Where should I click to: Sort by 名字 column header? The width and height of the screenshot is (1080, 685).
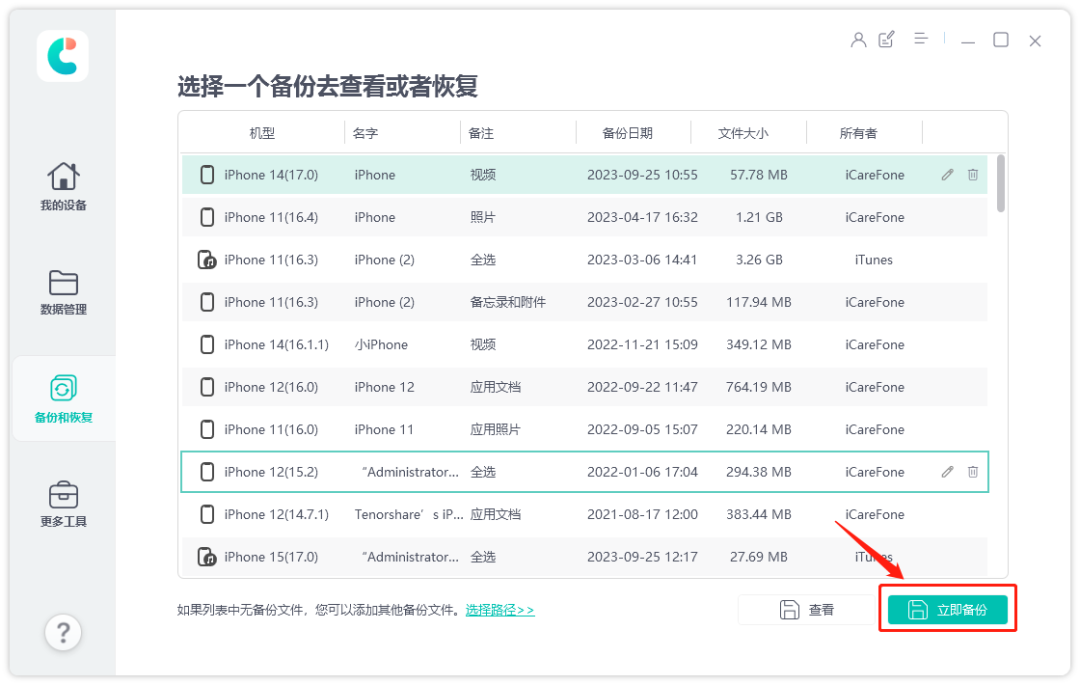[x=365, y=133]
